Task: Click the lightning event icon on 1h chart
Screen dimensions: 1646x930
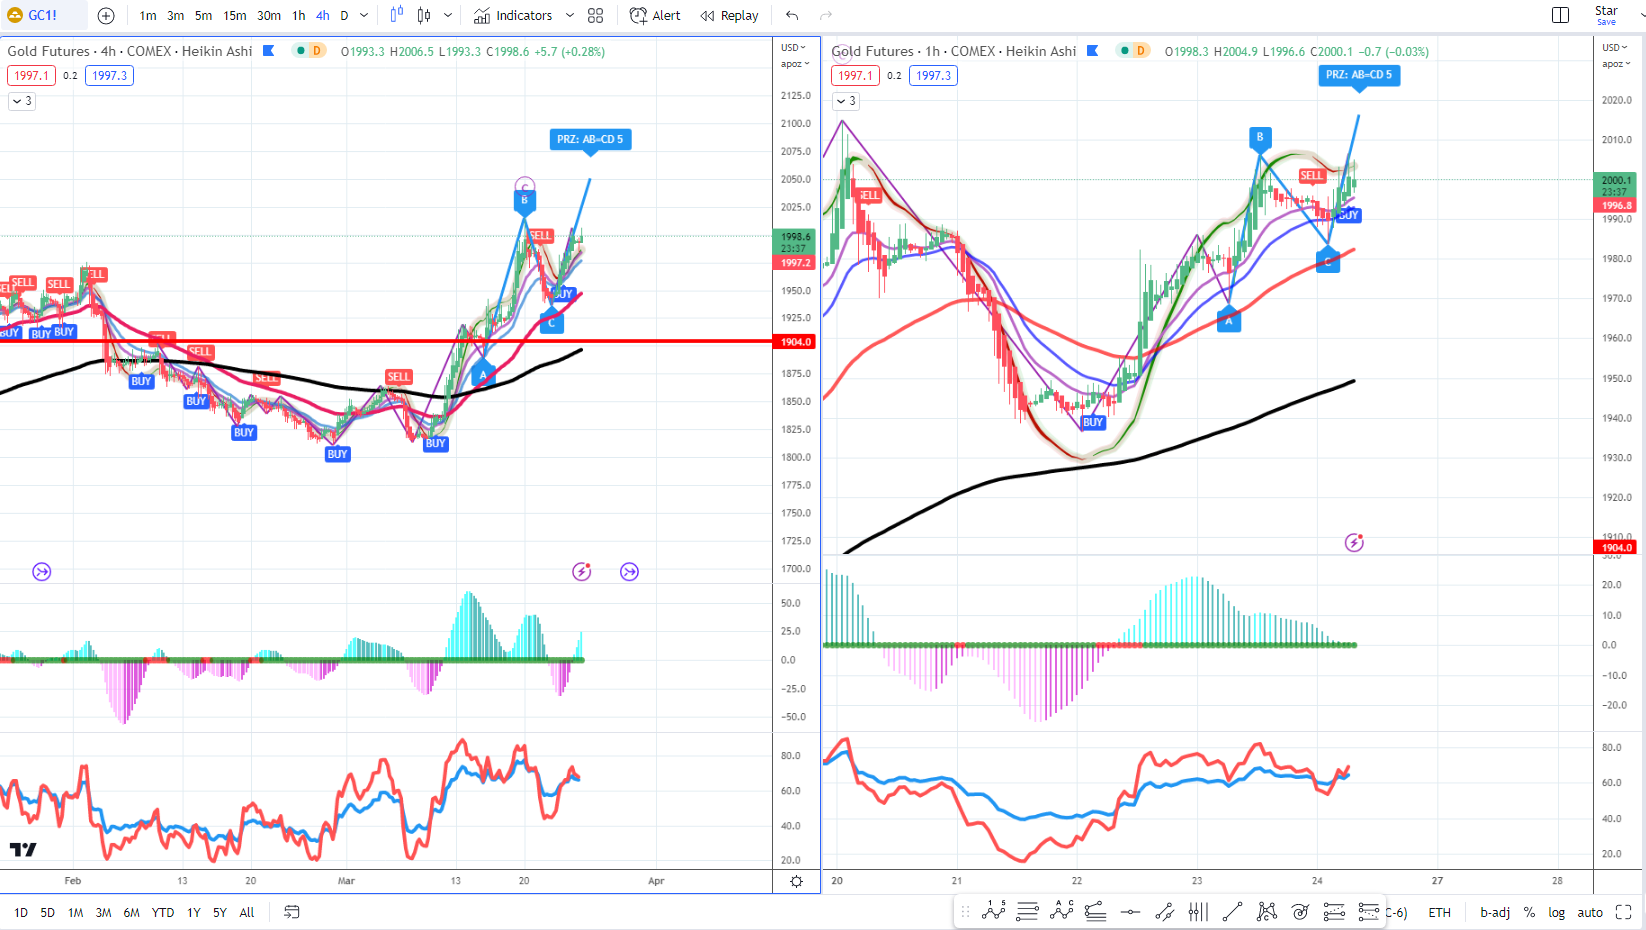Action: pyautogui.click(x=1354, y=543)
